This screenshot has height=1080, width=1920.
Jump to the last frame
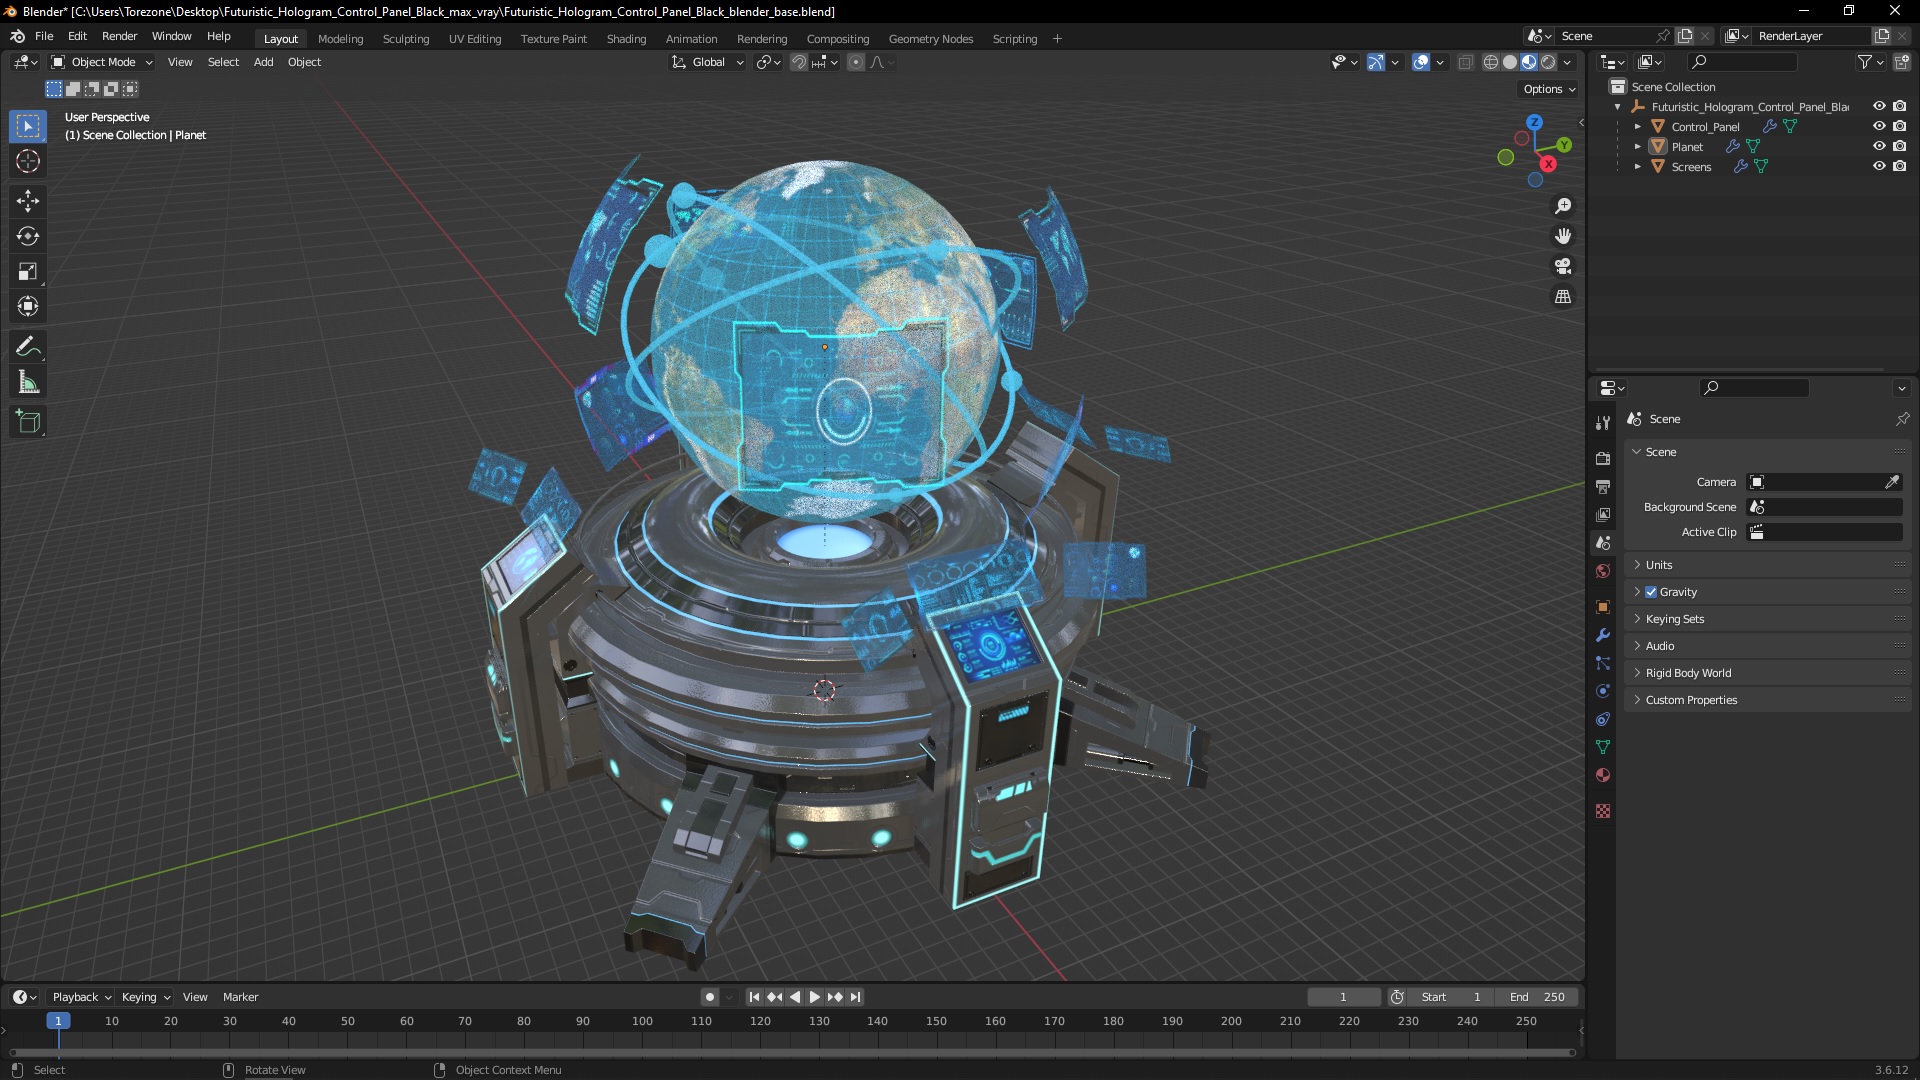(855, 997)
